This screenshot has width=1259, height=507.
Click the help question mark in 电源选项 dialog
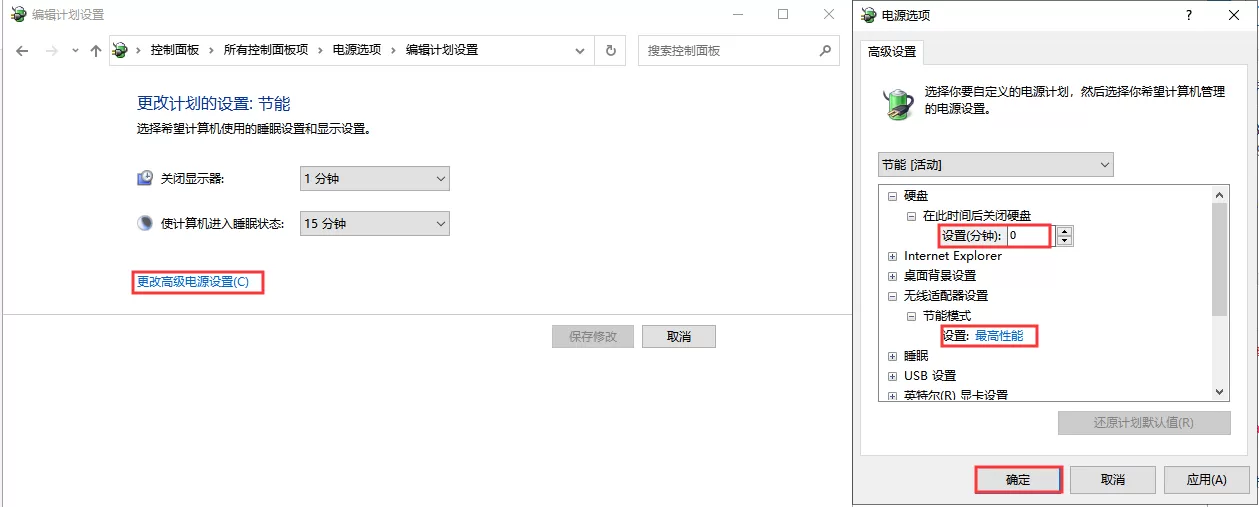point(1189,15)
